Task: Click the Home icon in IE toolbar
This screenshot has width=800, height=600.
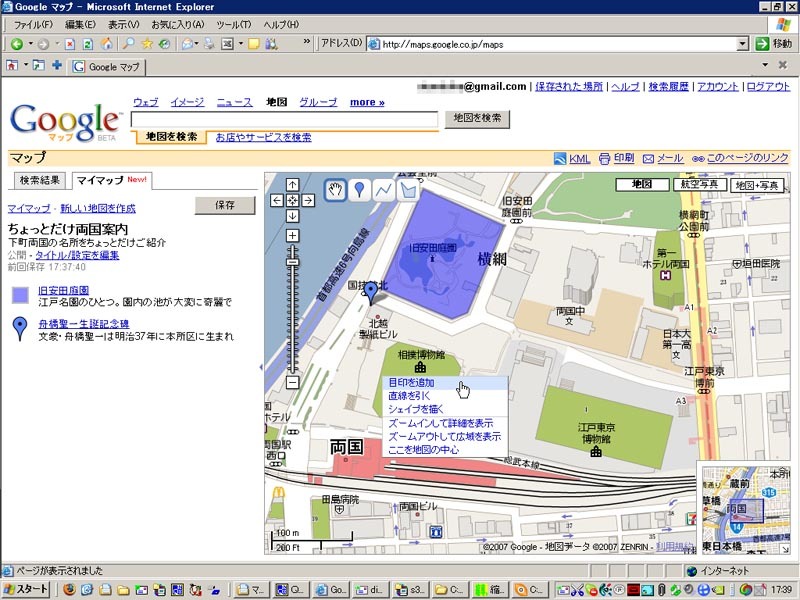Action: (x=106, y=44)
